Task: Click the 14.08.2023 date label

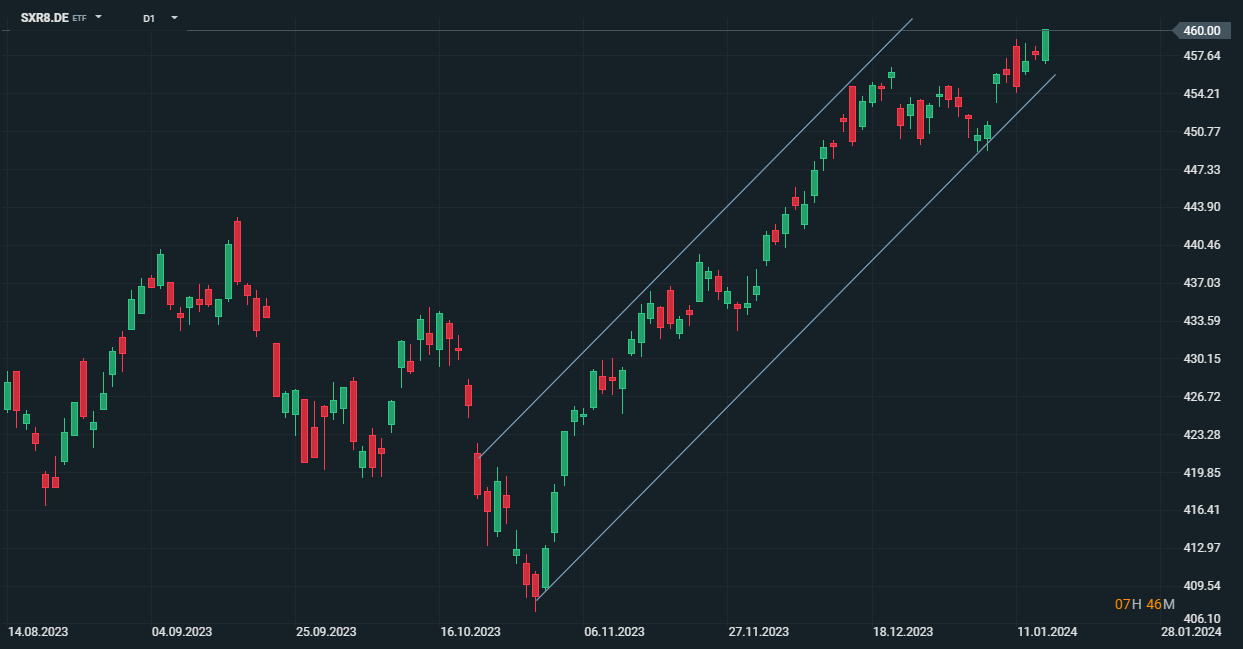Action: (x=38, y=632)
